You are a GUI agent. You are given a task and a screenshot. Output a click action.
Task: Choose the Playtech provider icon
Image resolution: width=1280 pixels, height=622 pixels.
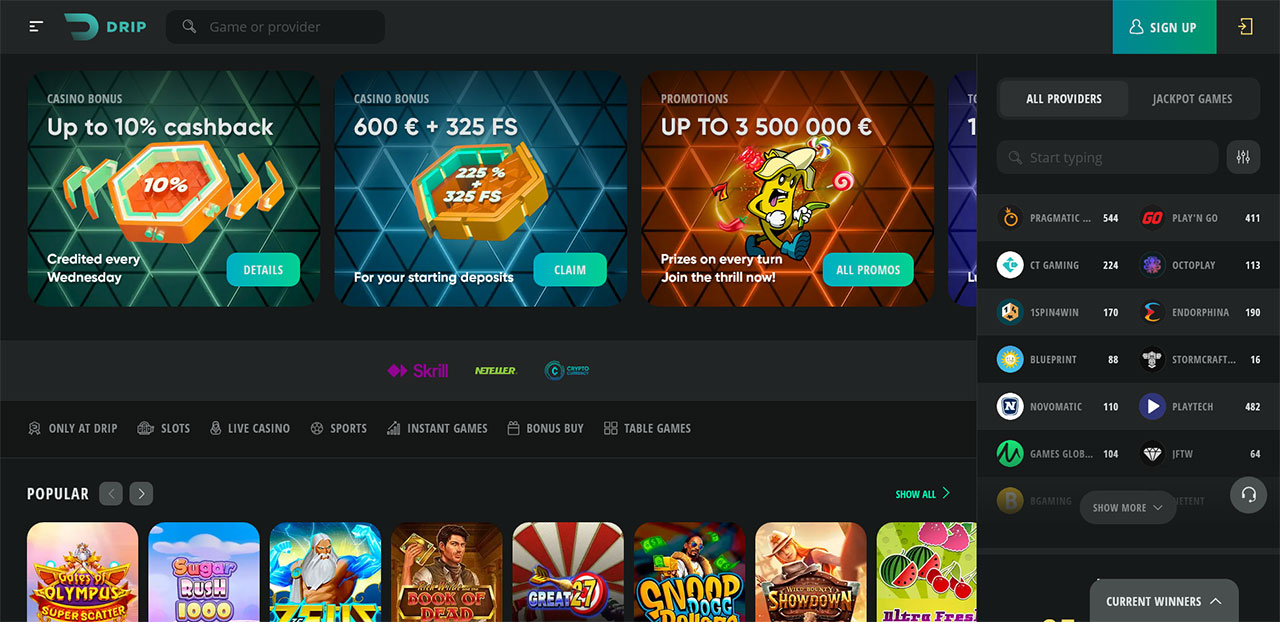[x=1153, y=407]
